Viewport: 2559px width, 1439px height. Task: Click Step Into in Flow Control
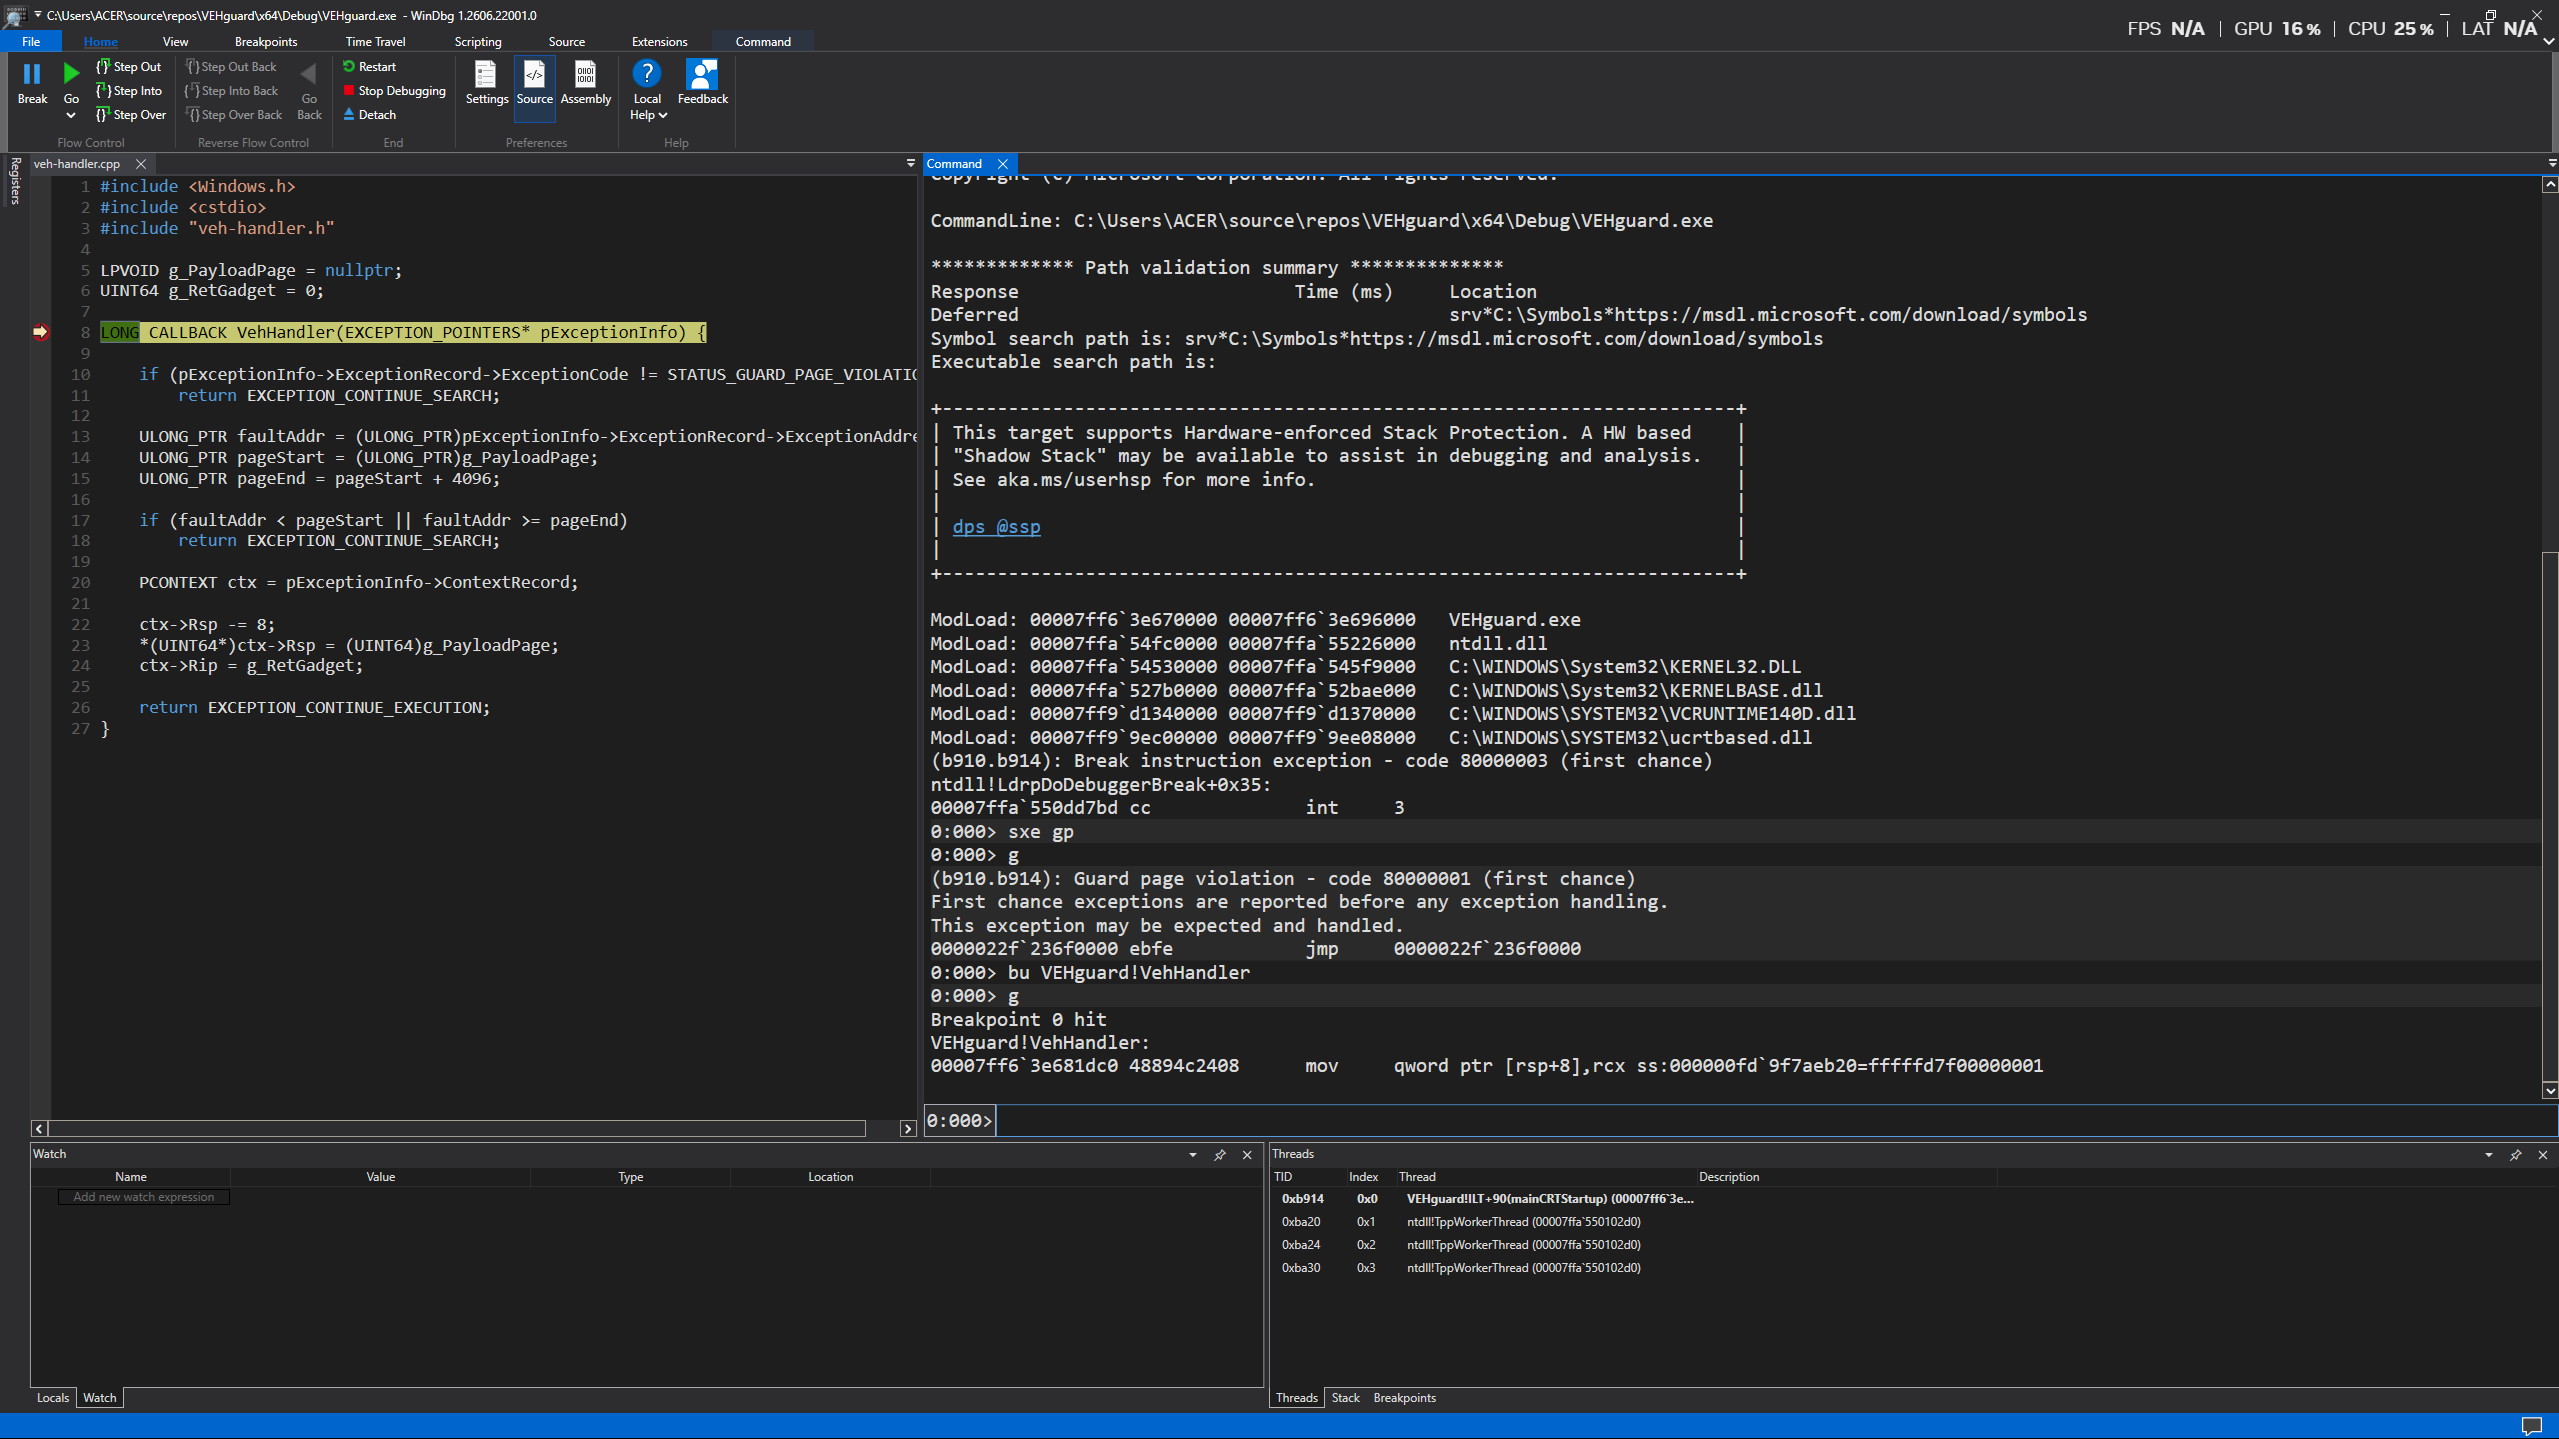[128, 91]
